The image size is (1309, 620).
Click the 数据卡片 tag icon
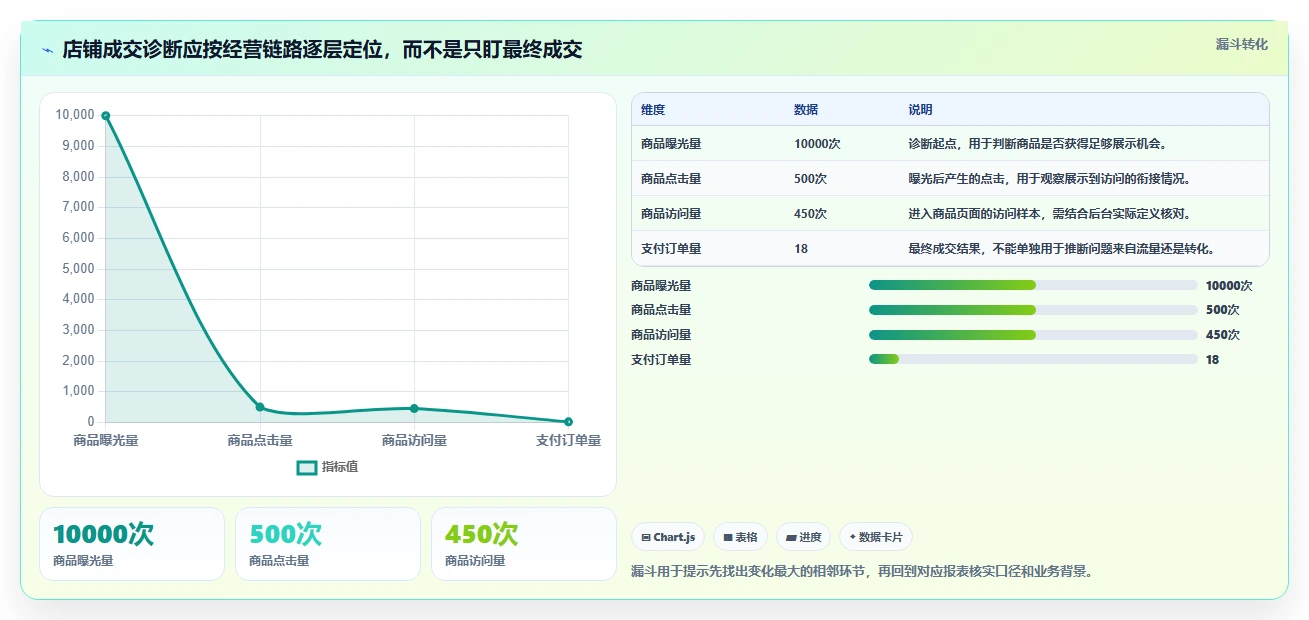852,537
